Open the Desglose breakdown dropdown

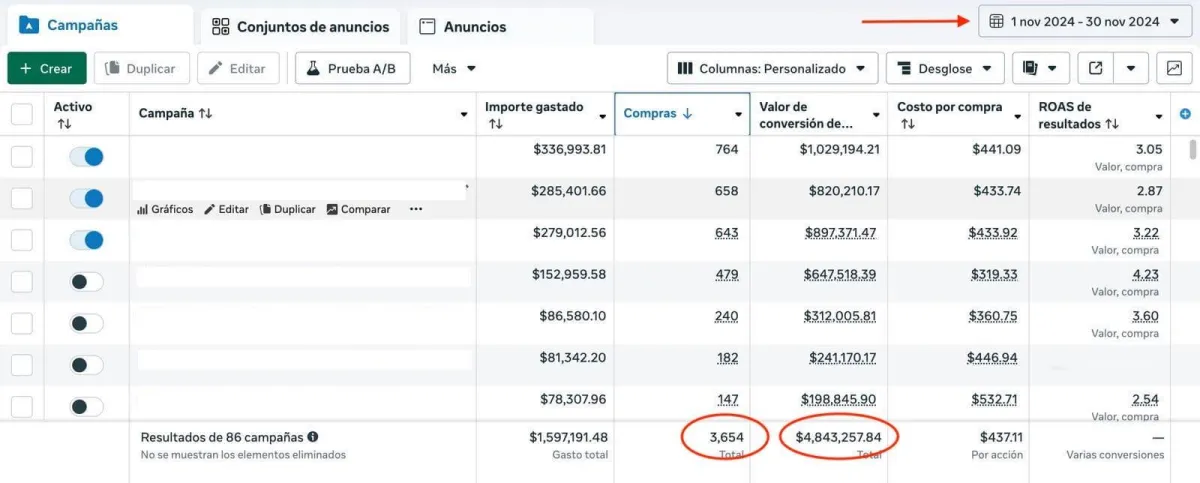pos(945,68)
